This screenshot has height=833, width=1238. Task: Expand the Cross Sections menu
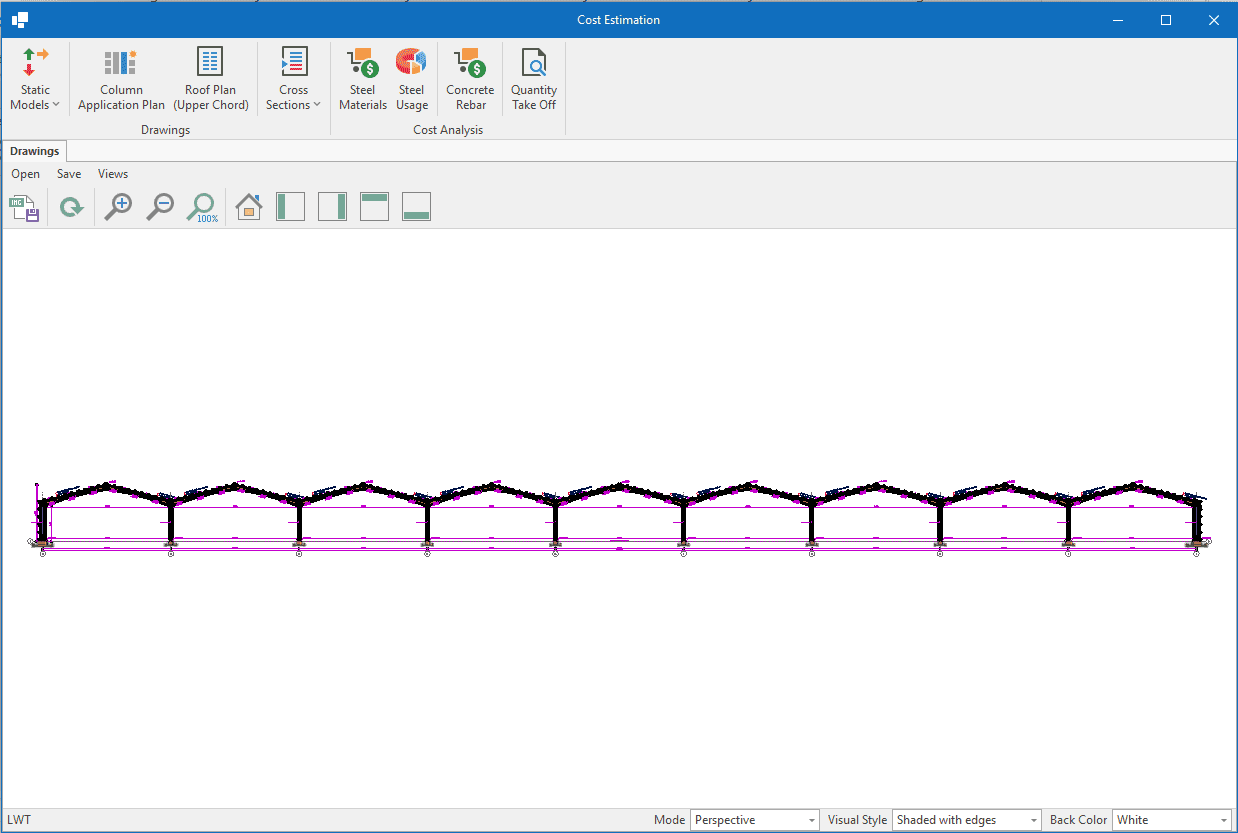point(293,79)
